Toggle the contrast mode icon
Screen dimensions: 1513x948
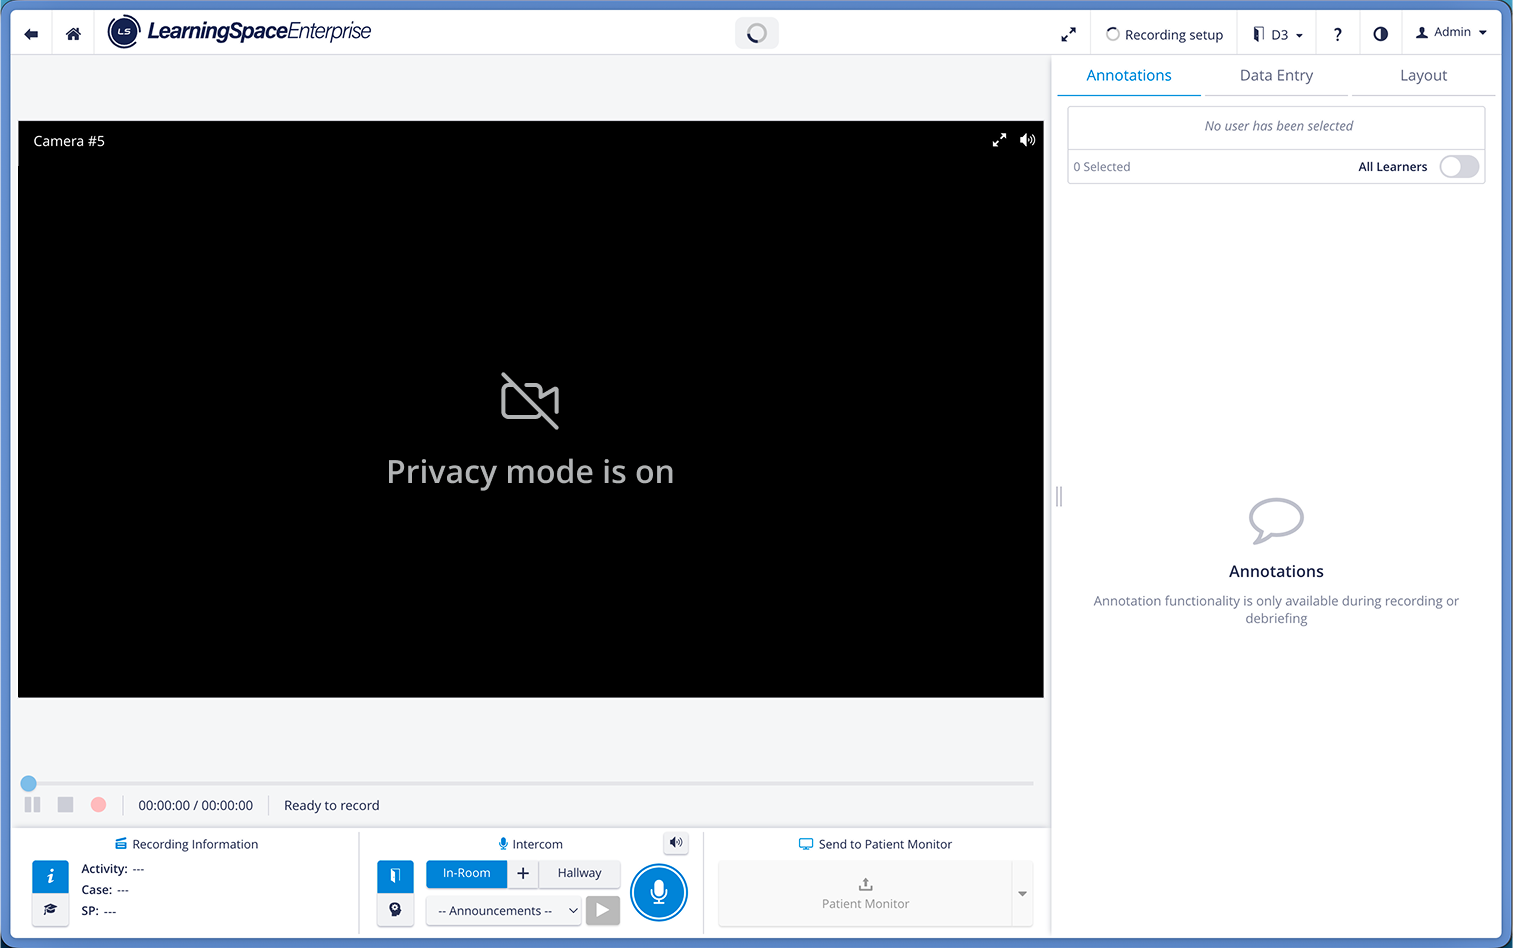1380,34
